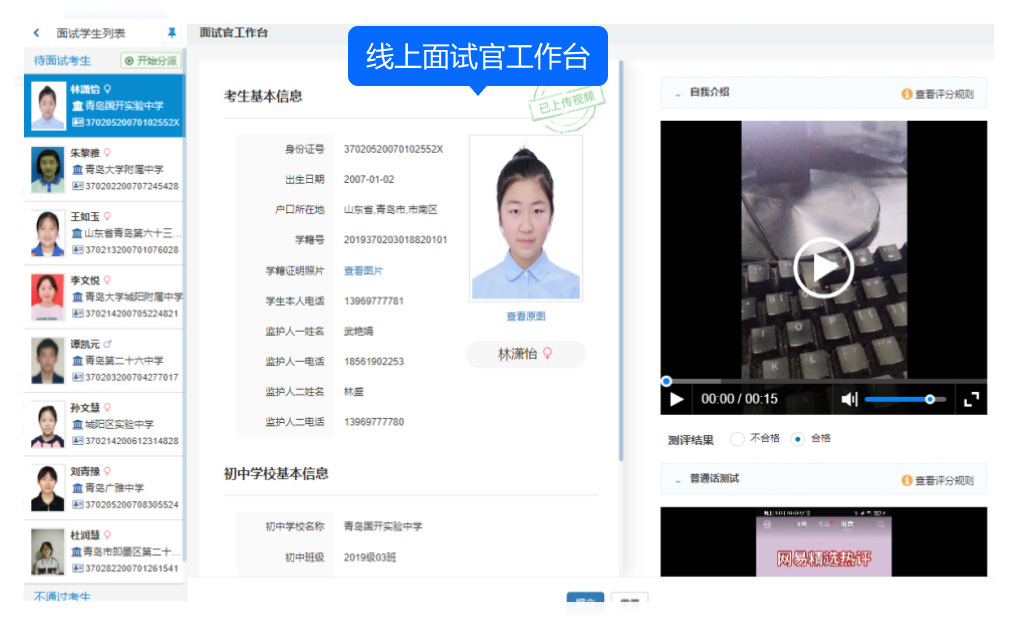Select student 朱黎雅 in the list
This screenshot has width=1018, height=626.
click(x=104, y=170)
